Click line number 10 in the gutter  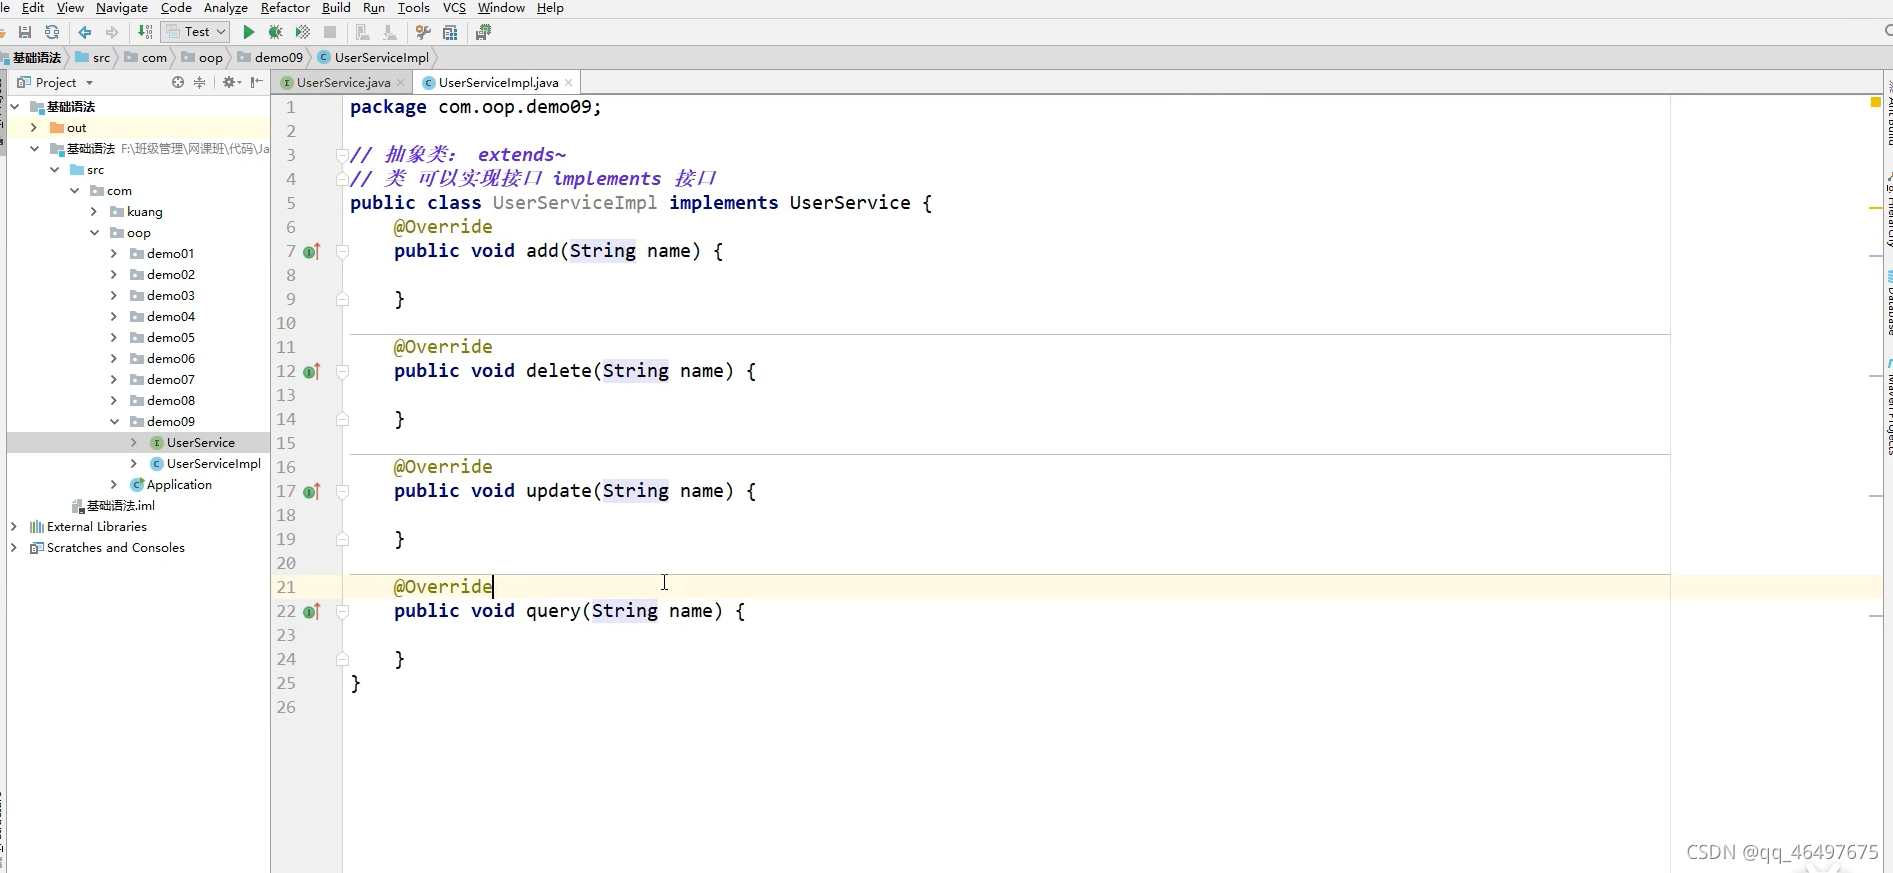286,323
